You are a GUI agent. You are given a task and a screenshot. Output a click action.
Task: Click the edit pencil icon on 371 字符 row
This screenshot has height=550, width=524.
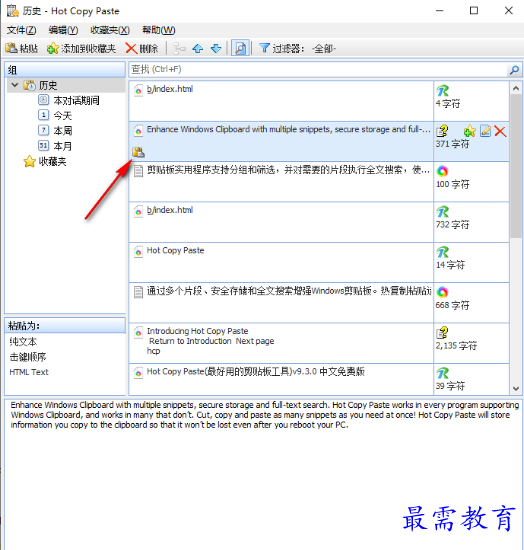(x=485, y=131)
